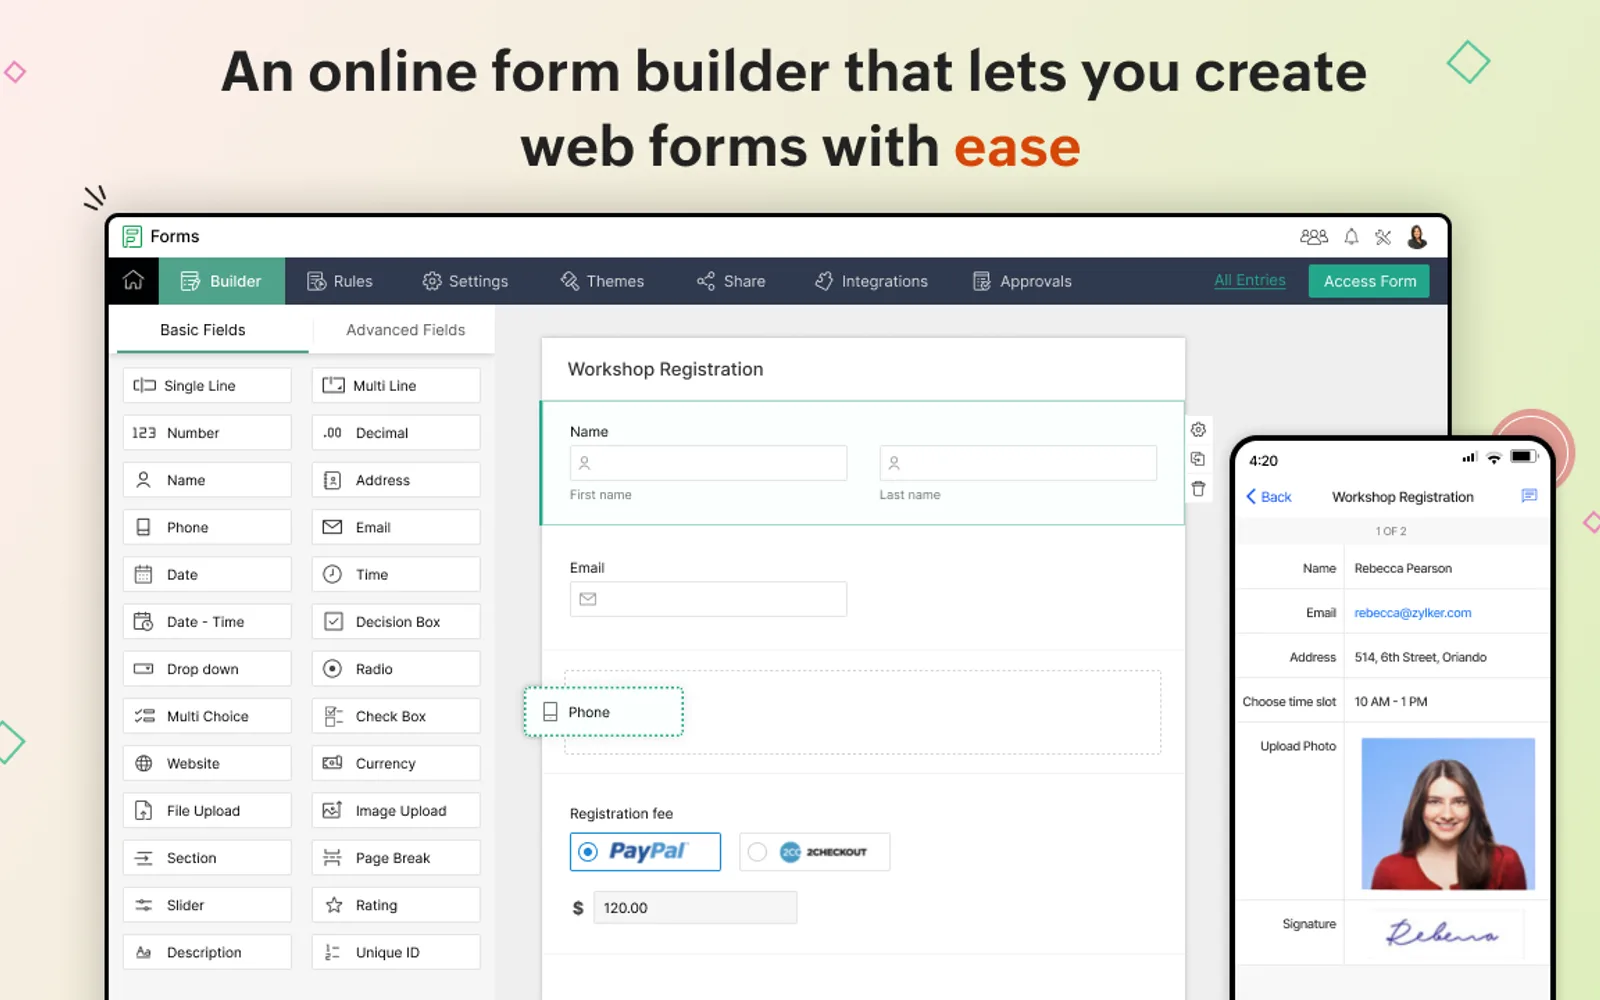Open the user profile avatar
This screenshot has height=1000, width=1600.
click(1417, 237)
